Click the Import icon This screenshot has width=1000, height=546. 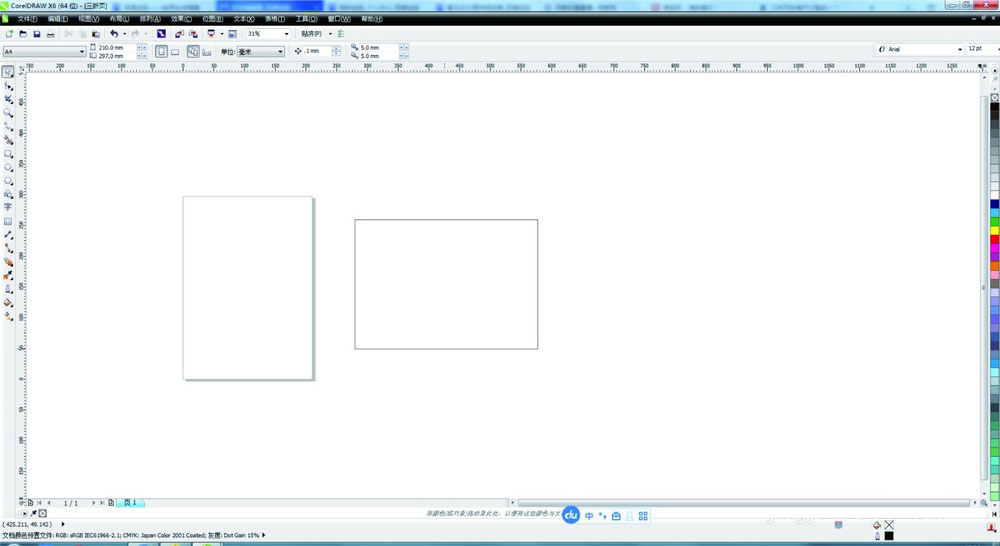(x=179, y=34)
